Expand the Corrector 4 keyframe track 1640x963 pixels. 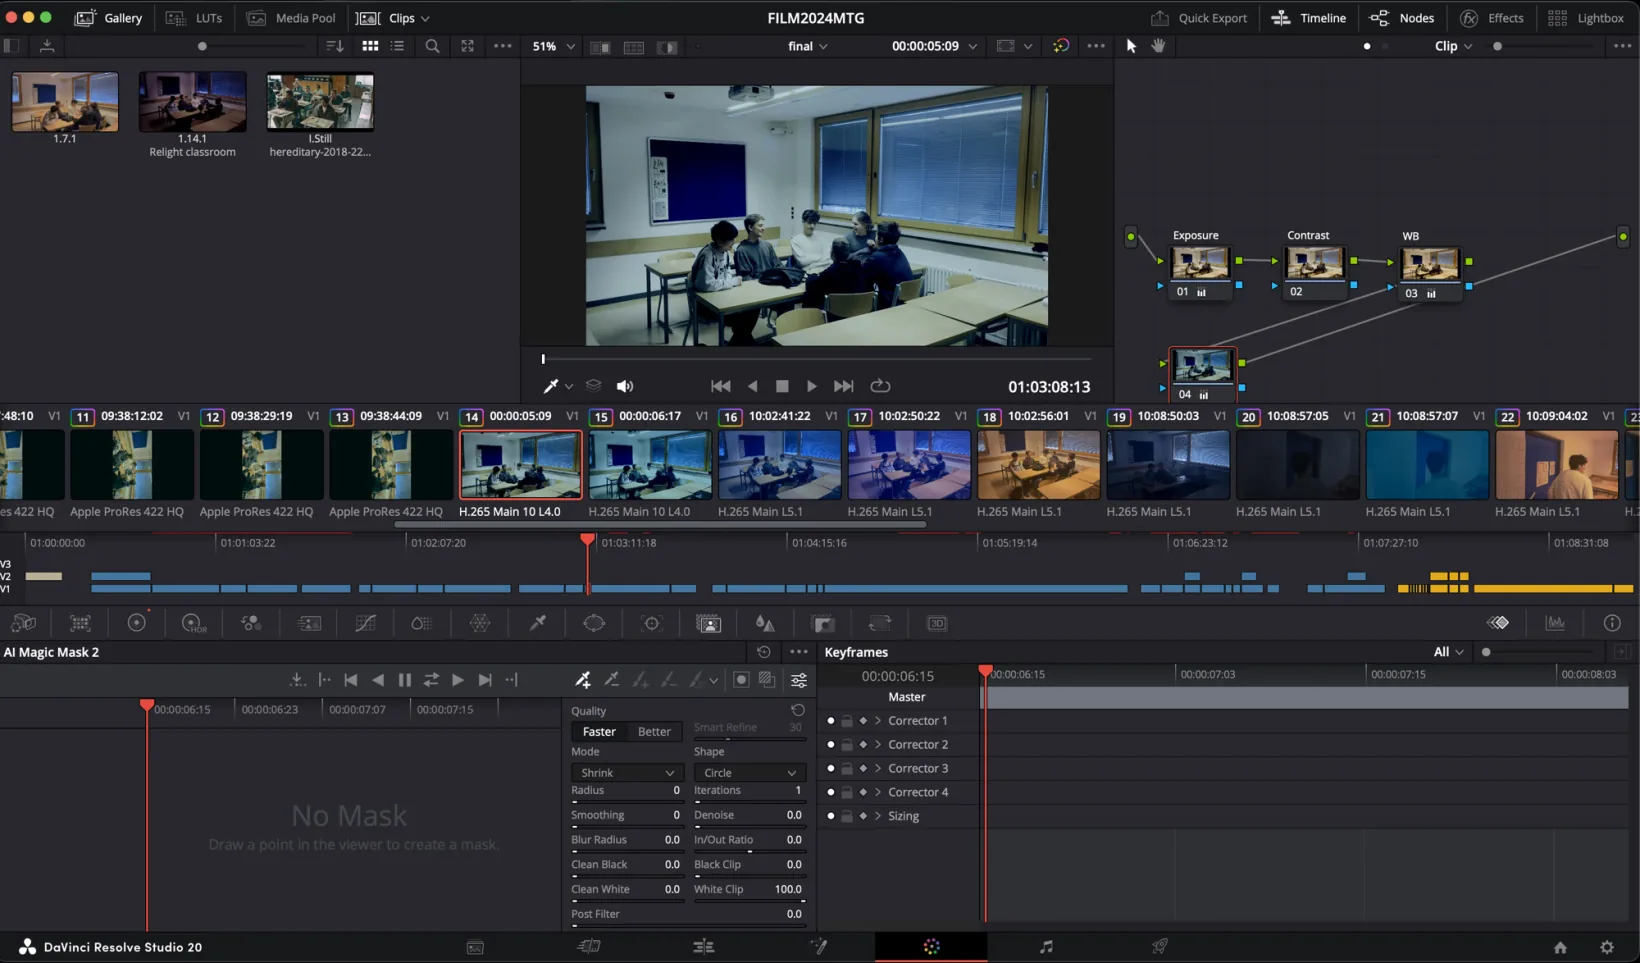click(x=878, y=792)
